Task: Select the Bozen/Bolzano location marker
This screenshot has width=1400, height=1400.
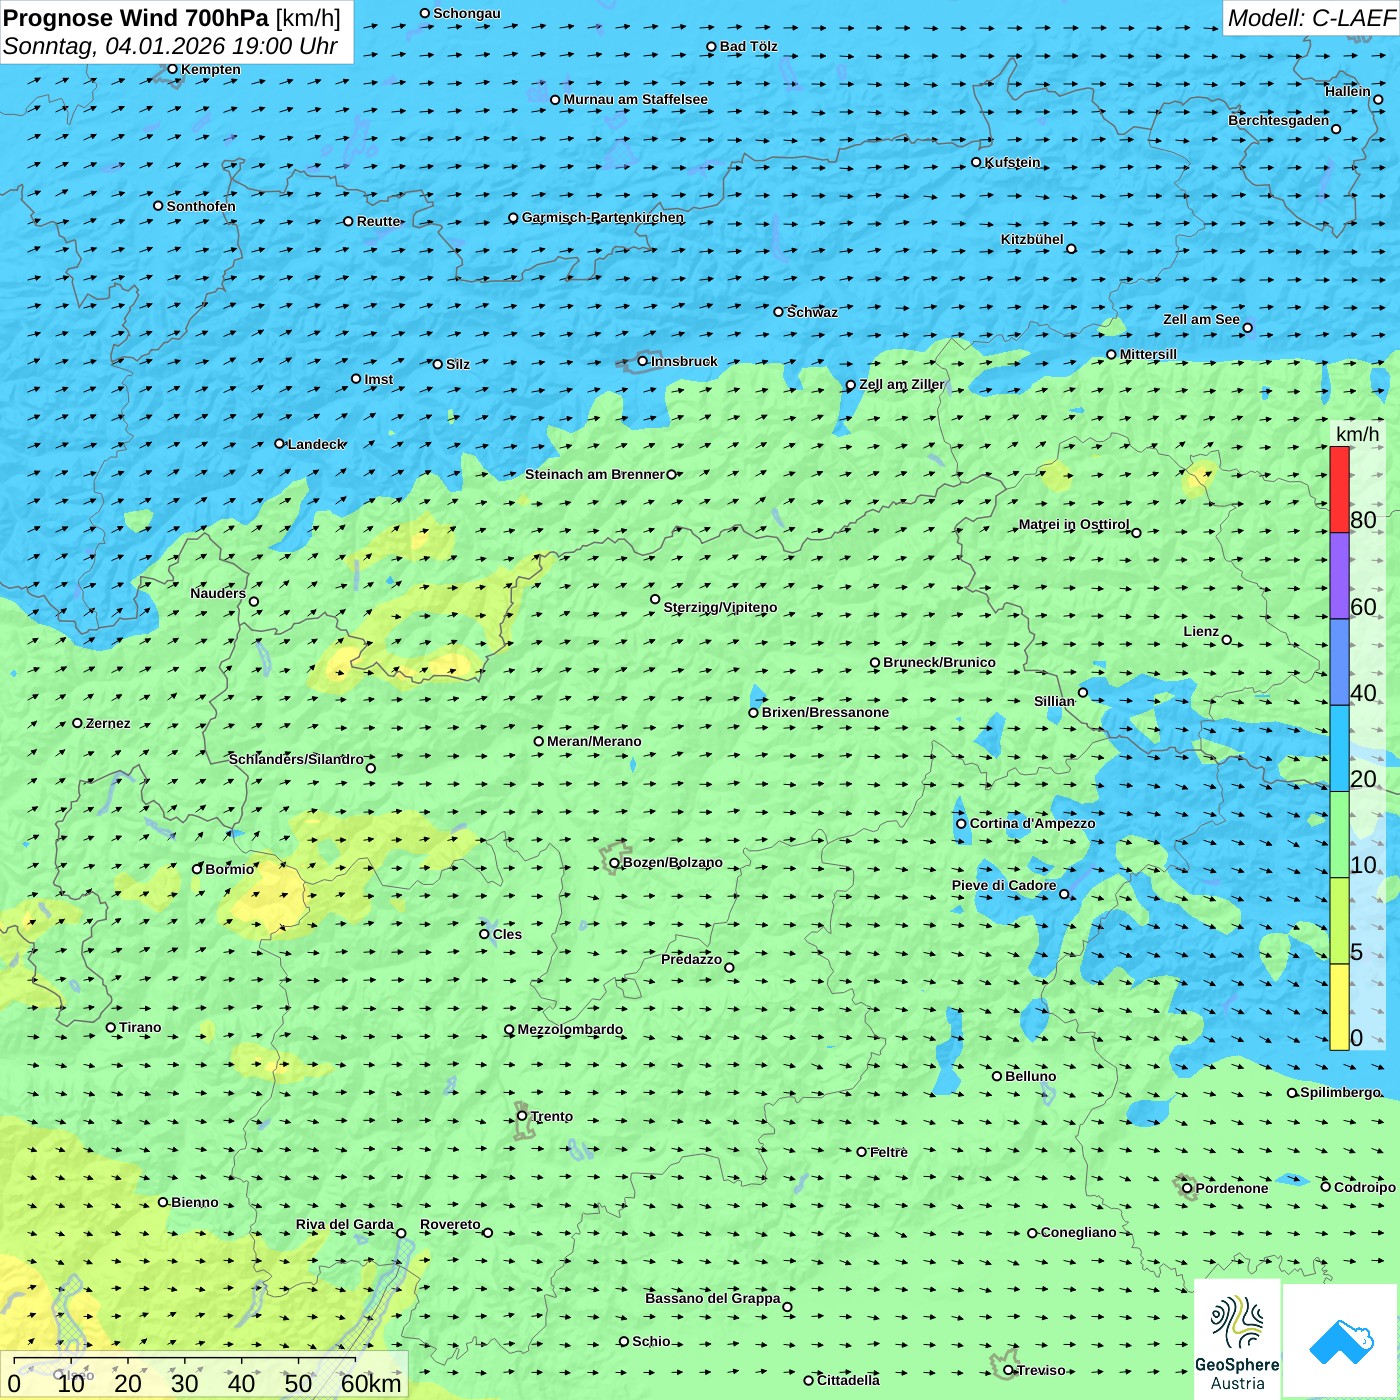Action: click(x=614, y=863)
